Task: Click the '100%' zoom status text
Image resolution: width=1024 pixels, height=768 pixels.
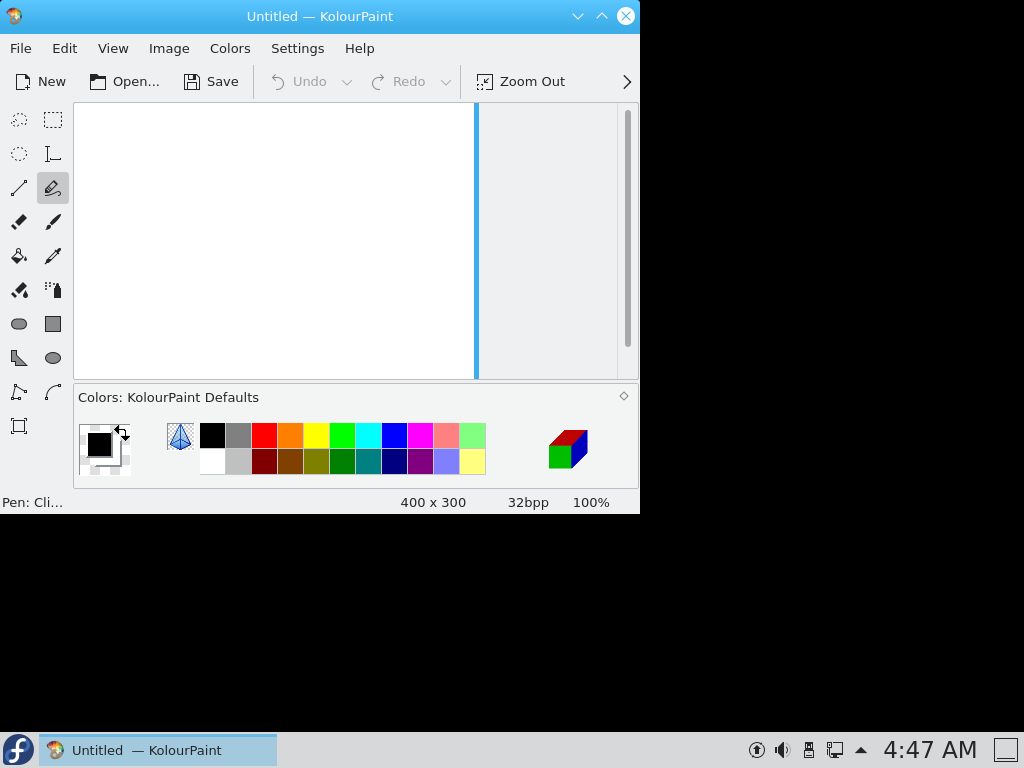Action: [x=591, y=503]
